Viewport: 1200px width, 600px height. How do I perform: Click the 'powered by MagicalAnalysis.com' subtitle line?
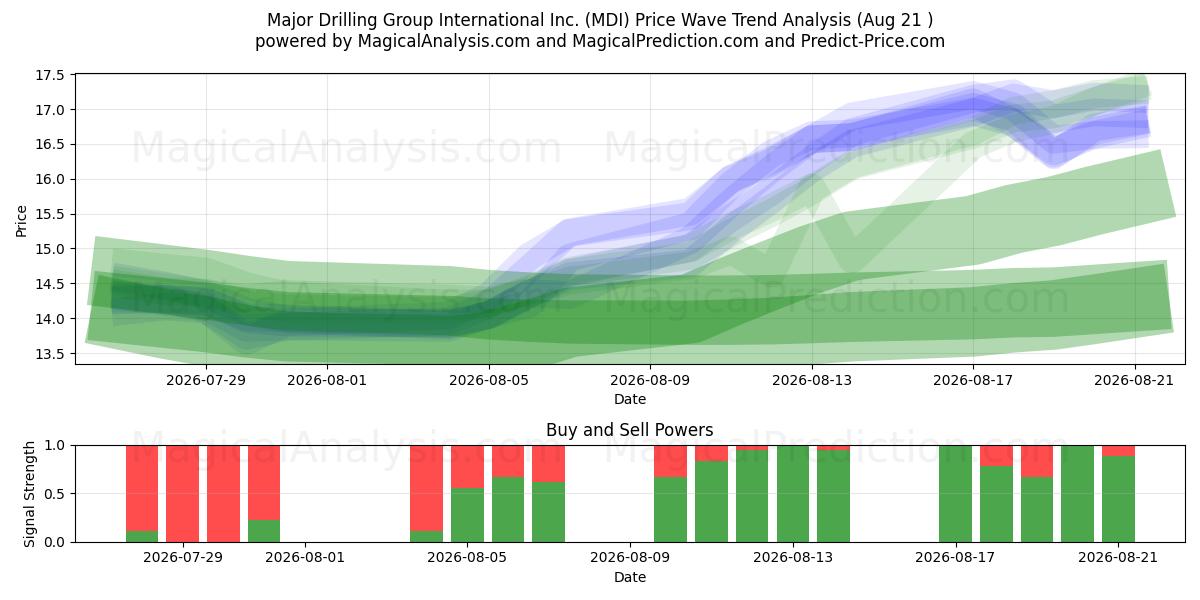(600, 41)
